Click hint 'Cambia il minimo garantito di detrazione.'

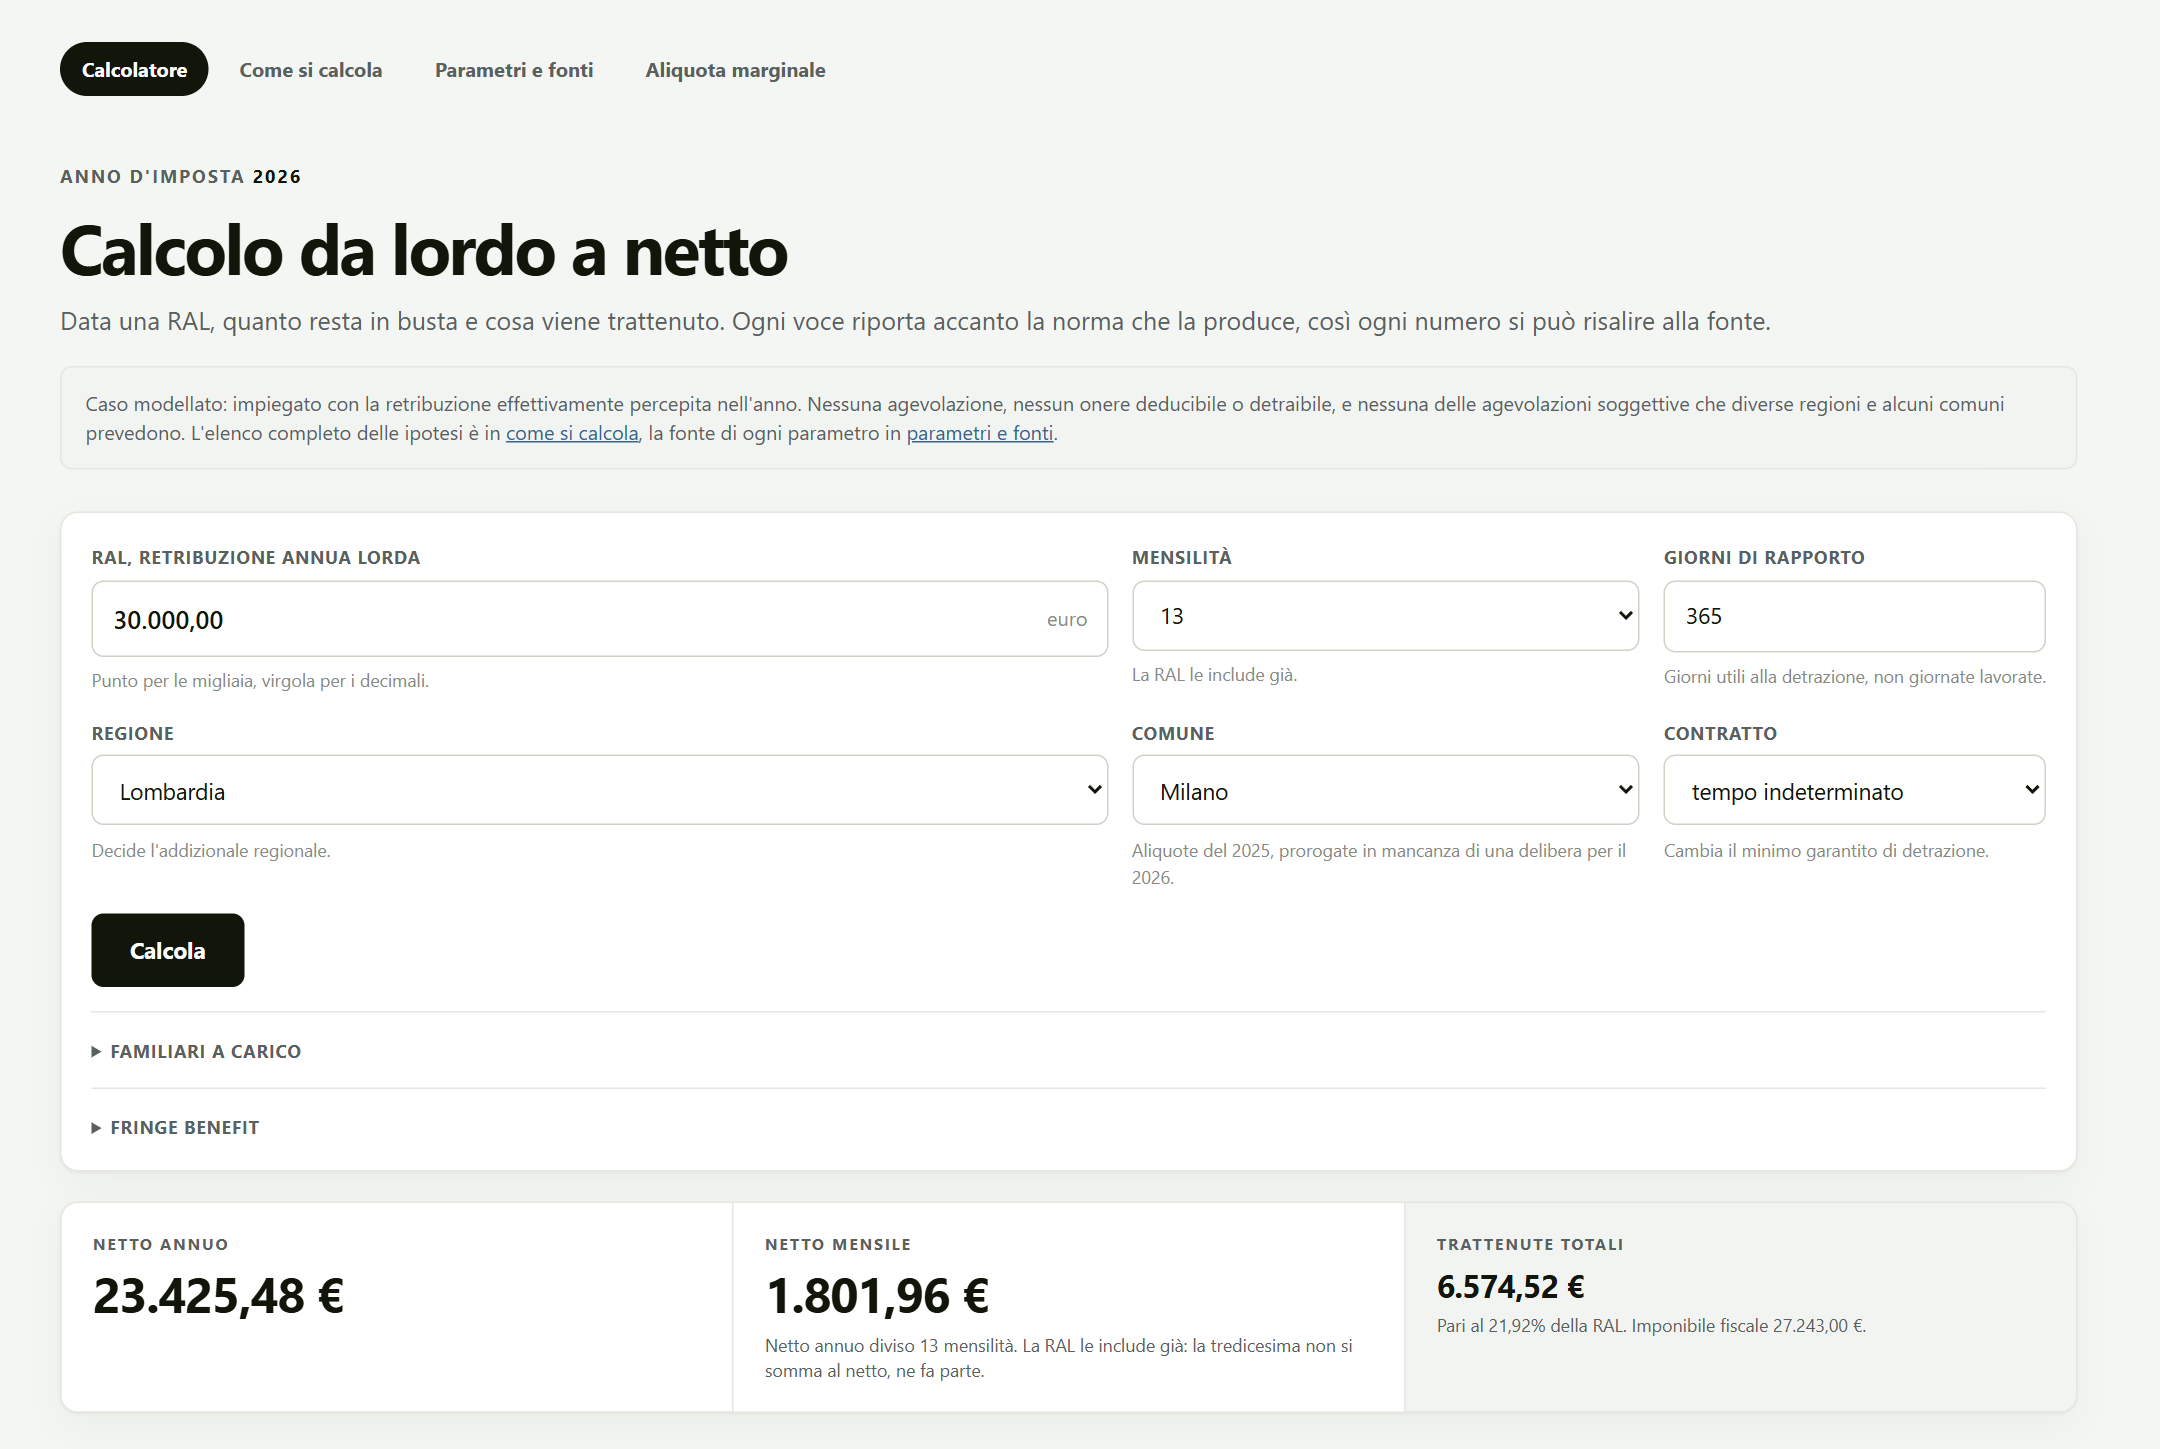[1826, 851]
